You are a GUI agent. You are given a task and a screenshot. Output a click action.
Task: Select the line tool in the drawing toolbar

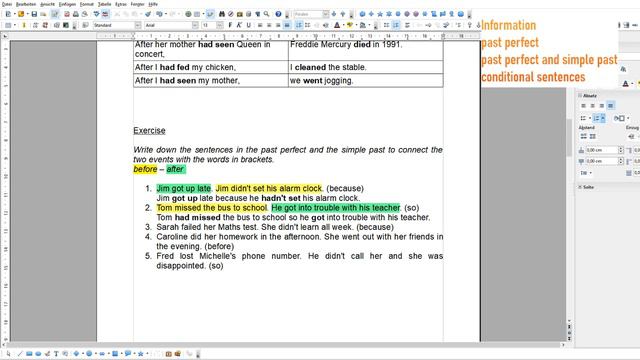point(20,353)
